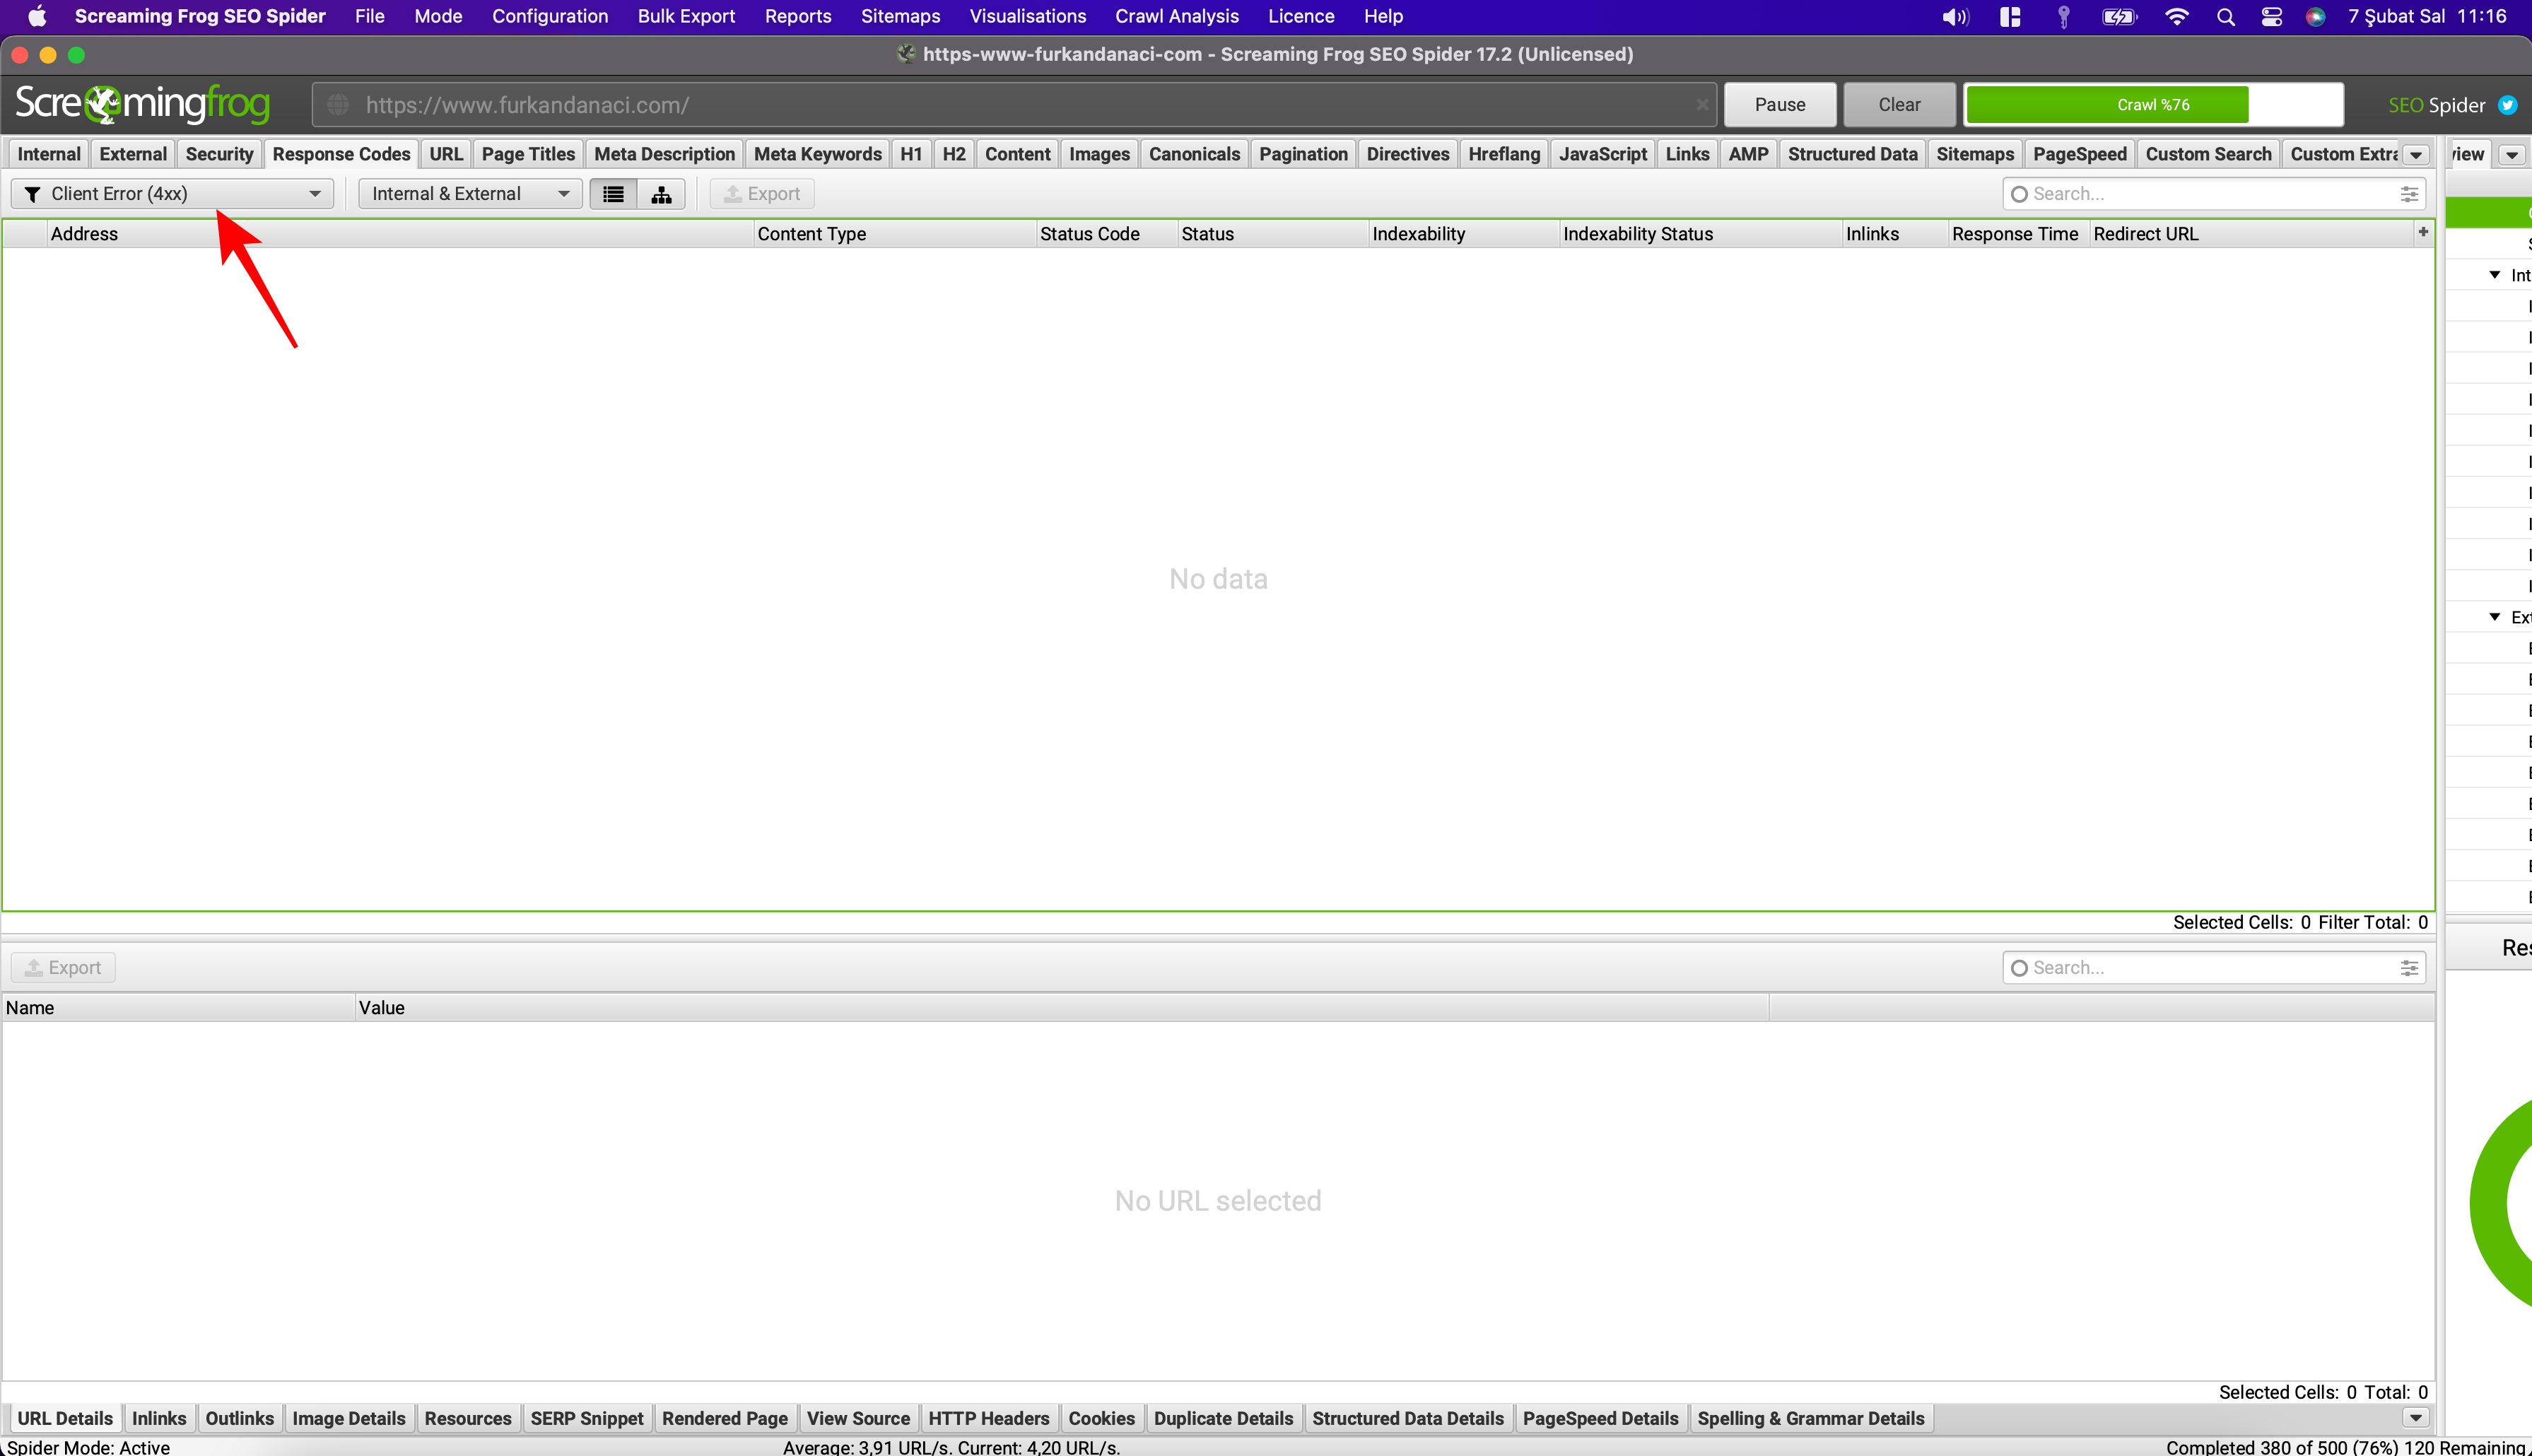
Task: Add column with plus icon
Action: pyautogui.click(x=2423, y=232)
